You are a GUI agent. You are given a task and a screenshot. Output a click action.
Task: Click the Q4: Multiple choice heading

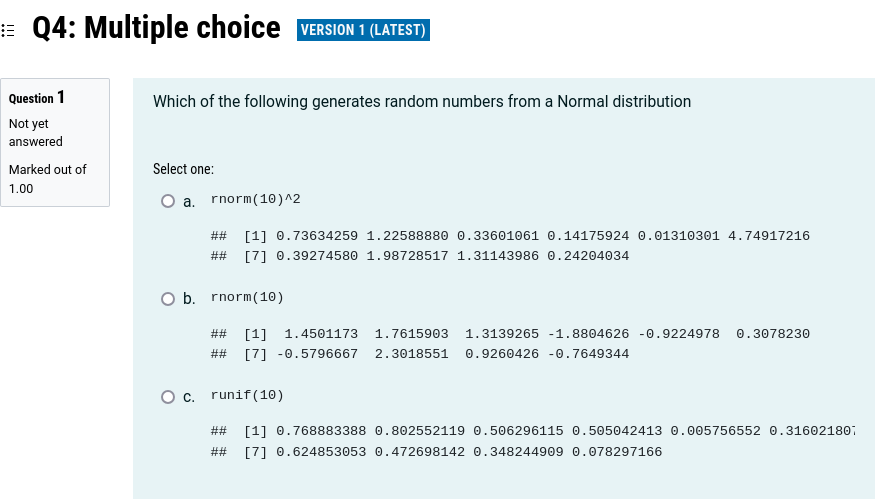157,28
